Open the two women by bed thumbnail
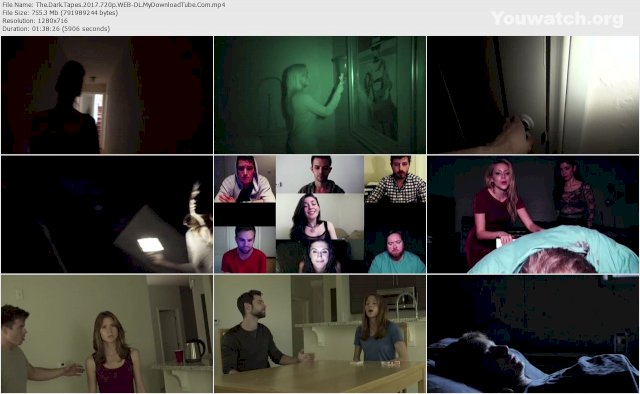640x394 pixels. [x=533, y=214]
